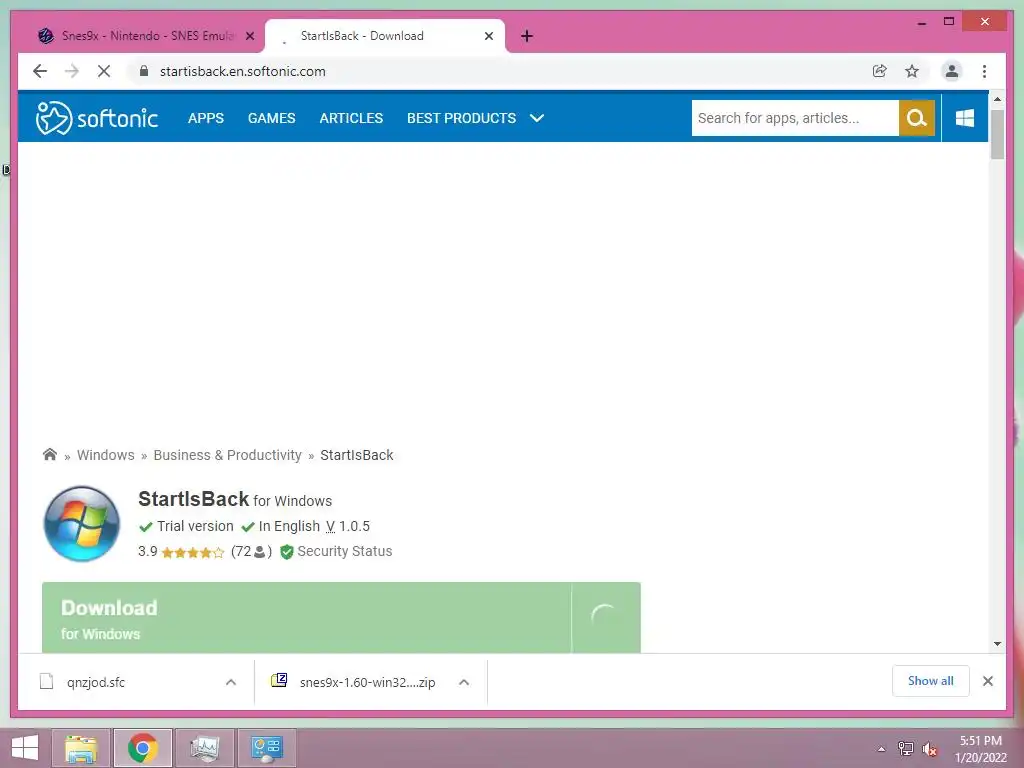Open options for snes9x zip download
1024x768 pixels.
click(x=464, y=682)
